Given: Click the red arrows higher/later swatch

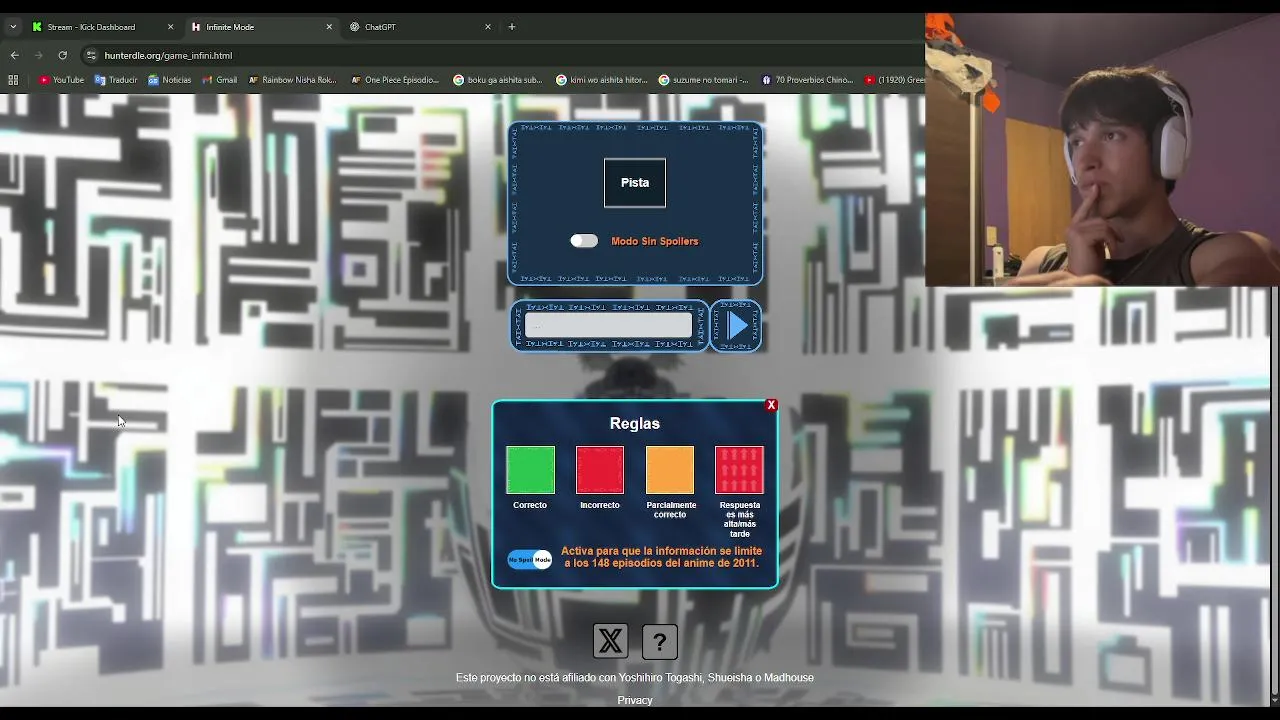Looking at the screenshot, I should pyautogui.click(x=739, y=470).
